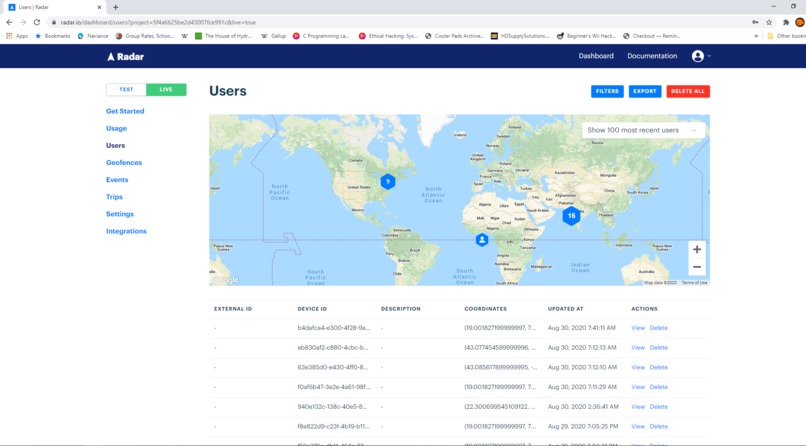Open Usage in sidebar
This screenshot has width=806, height=446.
[116, 128]
